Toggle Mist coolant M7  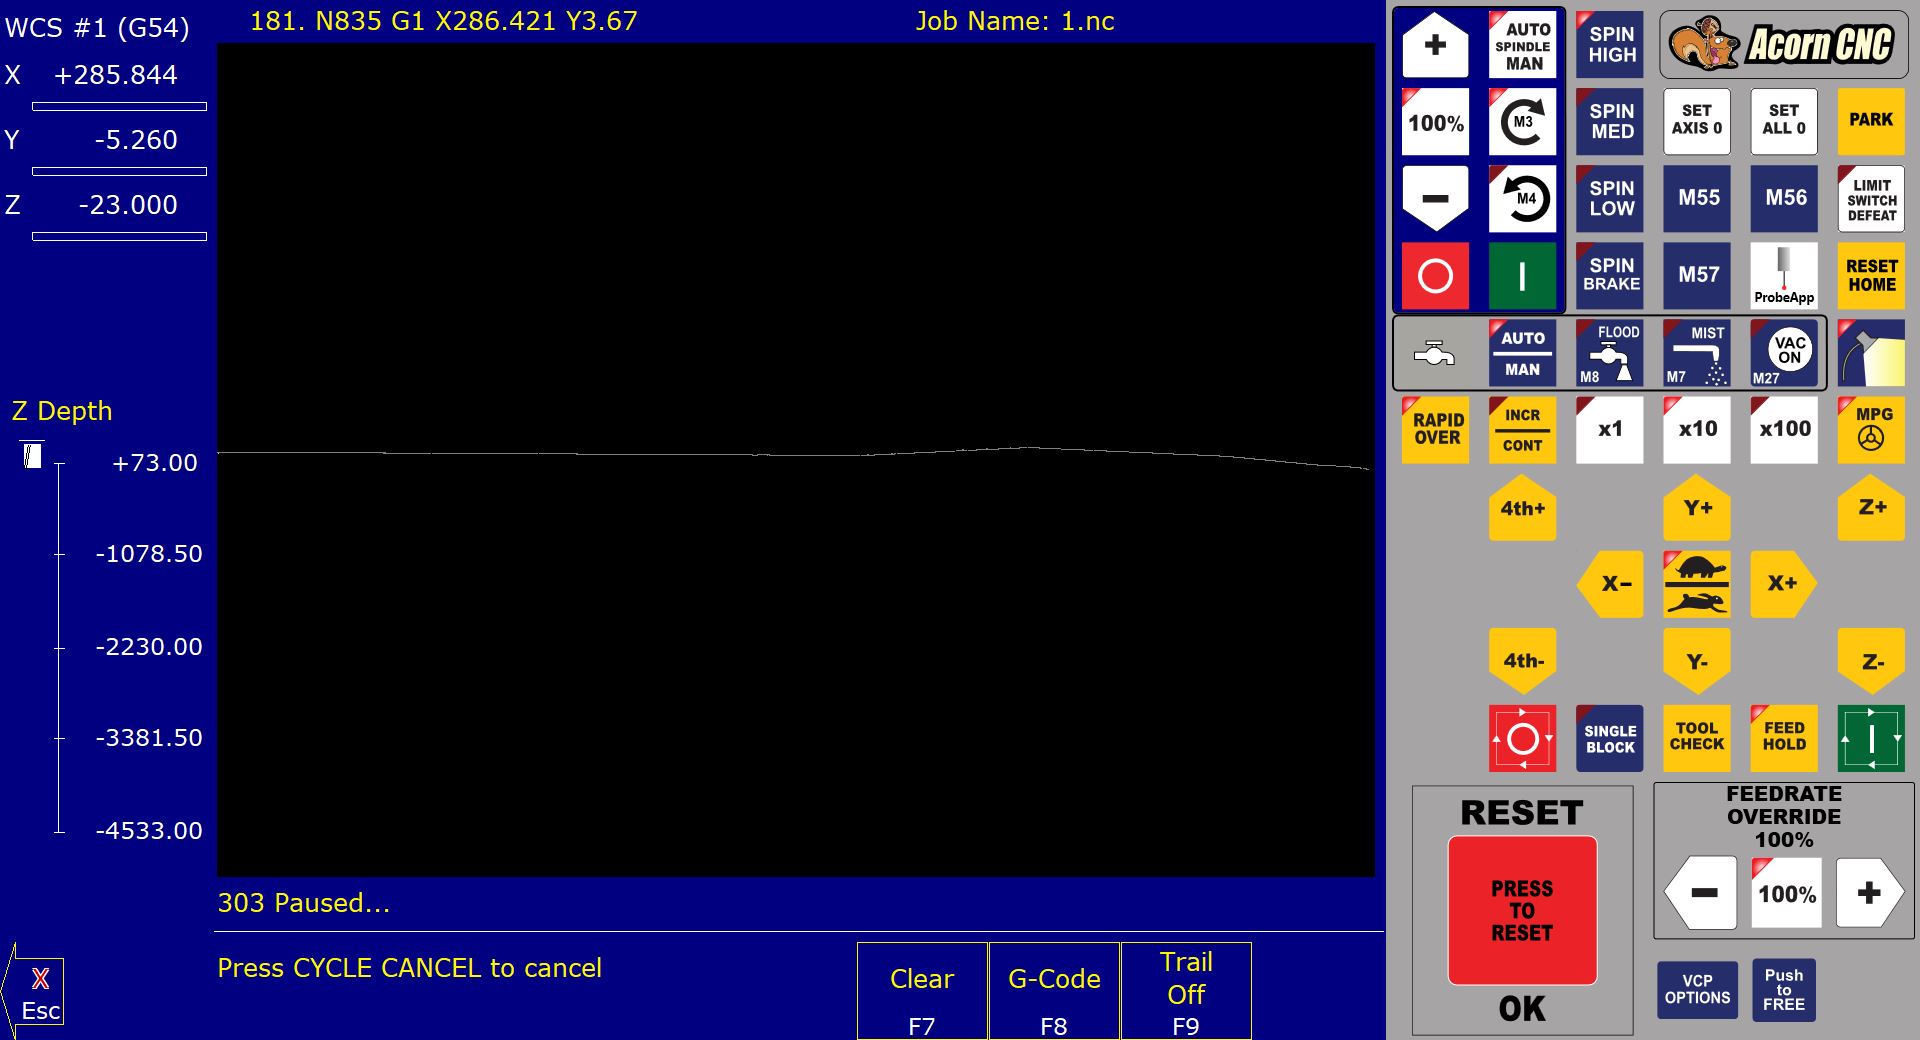1696,353
